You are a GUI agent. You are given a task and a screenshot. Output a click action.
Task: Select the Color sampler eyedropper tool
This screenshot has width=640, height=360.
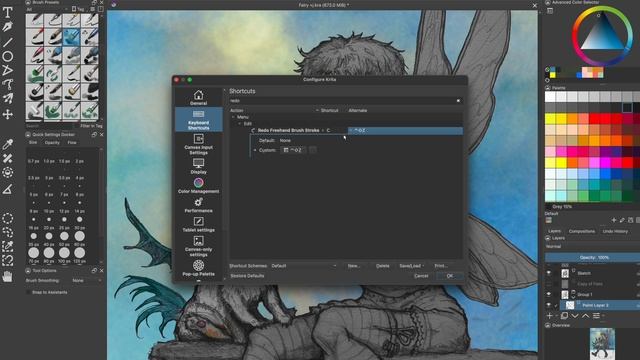pyautogui.click(x=7, y=144)
